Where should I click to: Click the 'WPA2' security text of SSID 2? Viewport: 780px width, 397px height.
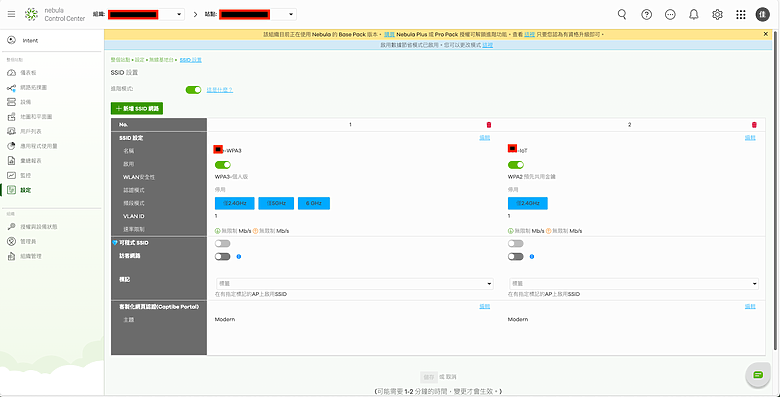click(514, 177)
